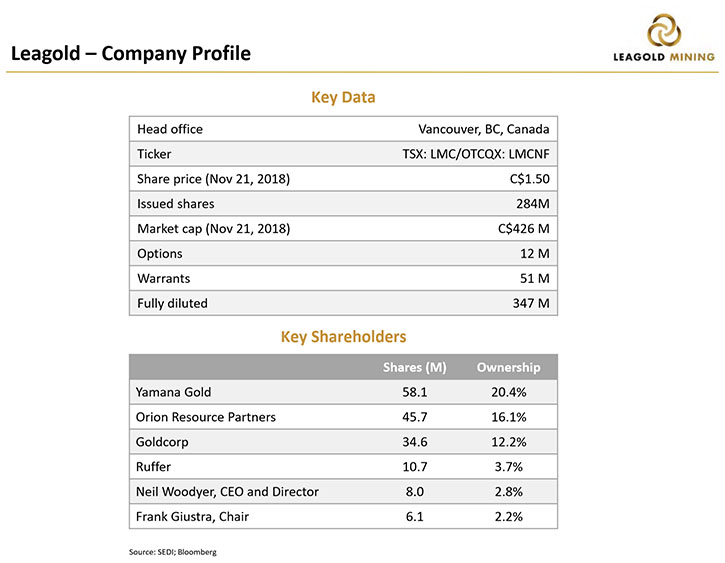This screenshot has height=563, width=725.
Task: Click the 'C$426 M' market cap value
Action: pyautogui.click(x=523, y=229)
